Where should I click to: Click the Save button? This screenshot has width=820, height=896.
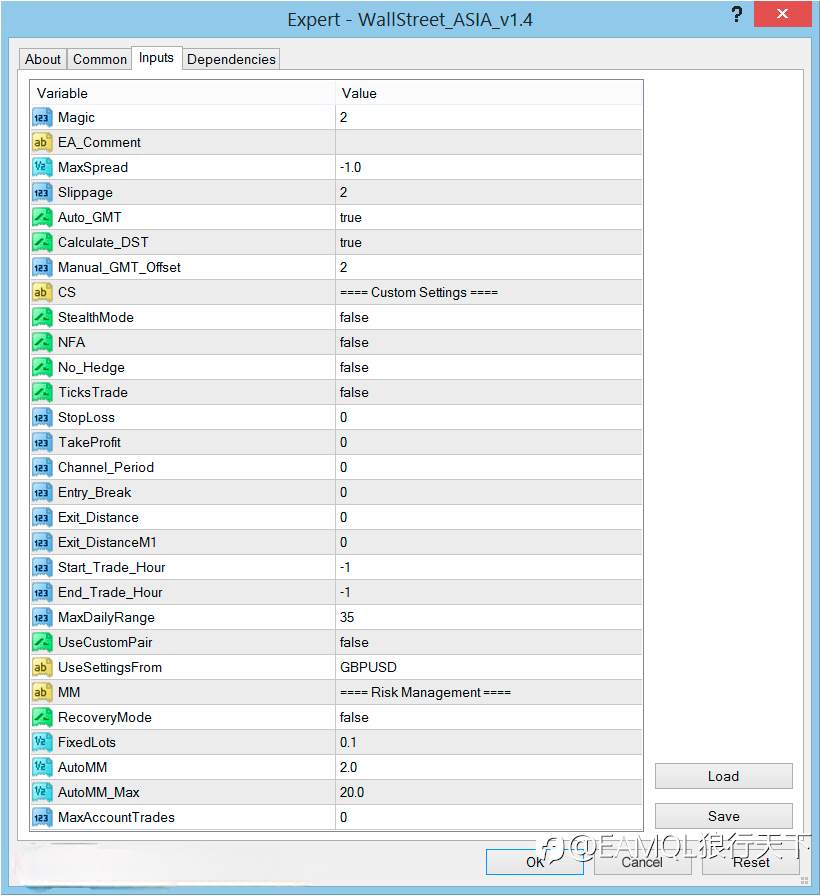pyautogui.click(x=723, y=816)
